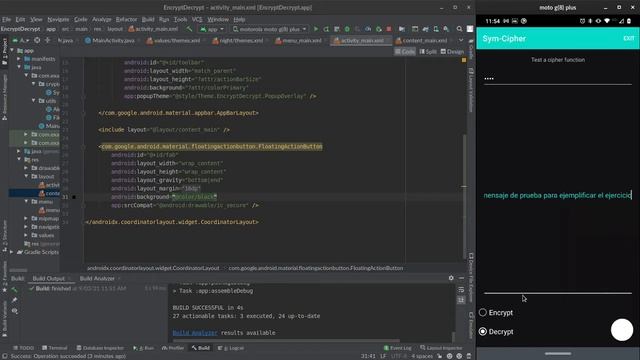Open the Logcat tool window

click(231, 348)
